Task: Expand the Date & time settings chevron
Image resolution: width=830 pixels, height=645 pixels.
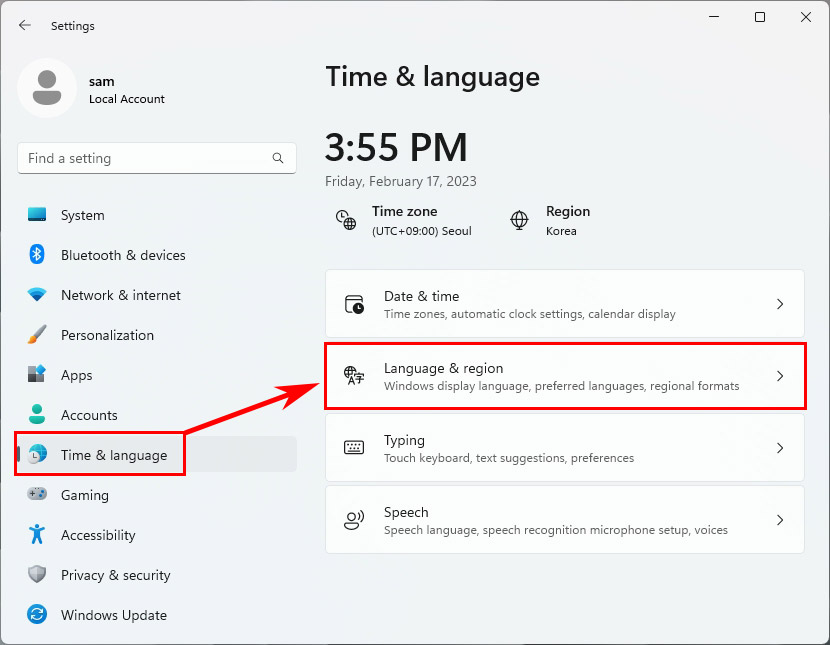Action: pos(780,303)
